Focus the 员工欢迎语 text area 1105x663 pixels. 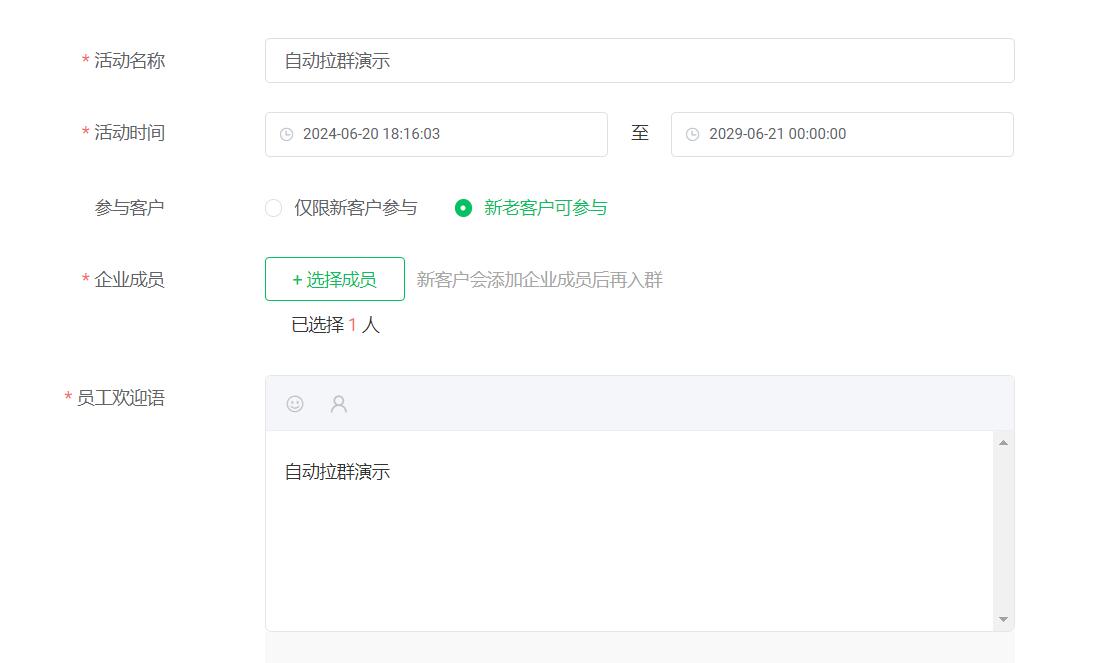click(x=629, y=531)
